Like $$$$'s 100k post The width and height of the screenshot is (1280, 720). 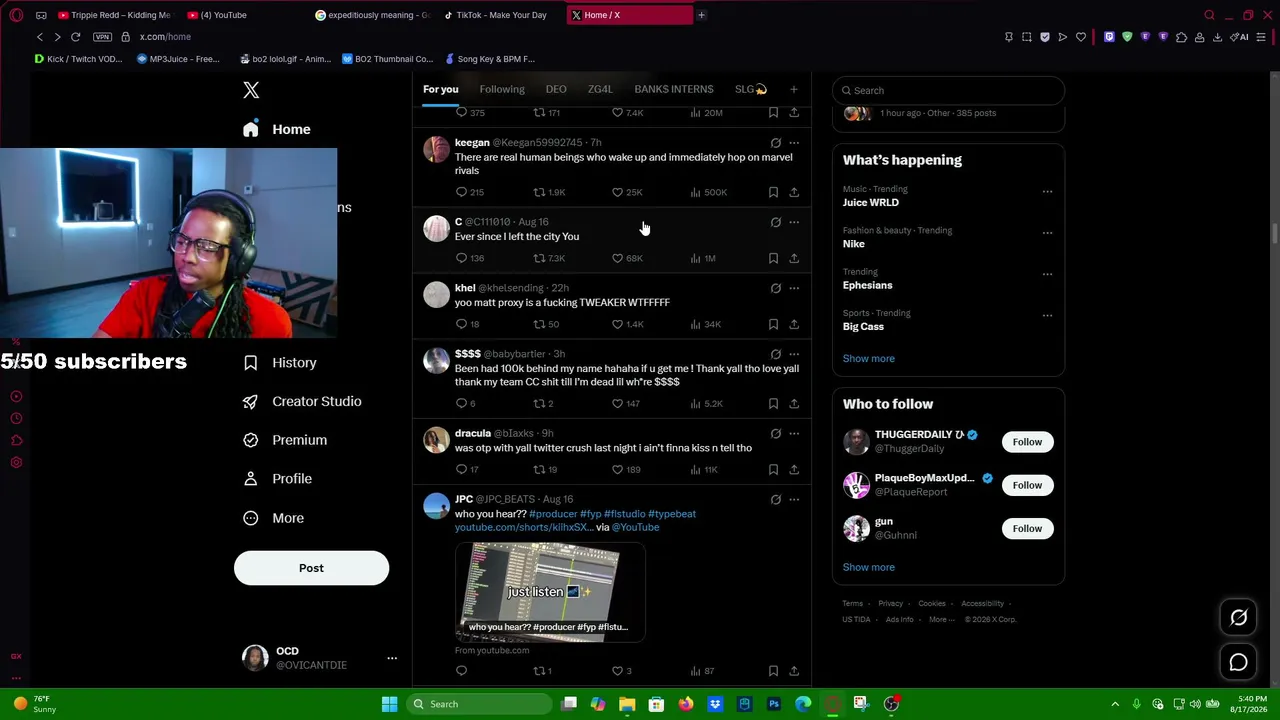point(617,404)
